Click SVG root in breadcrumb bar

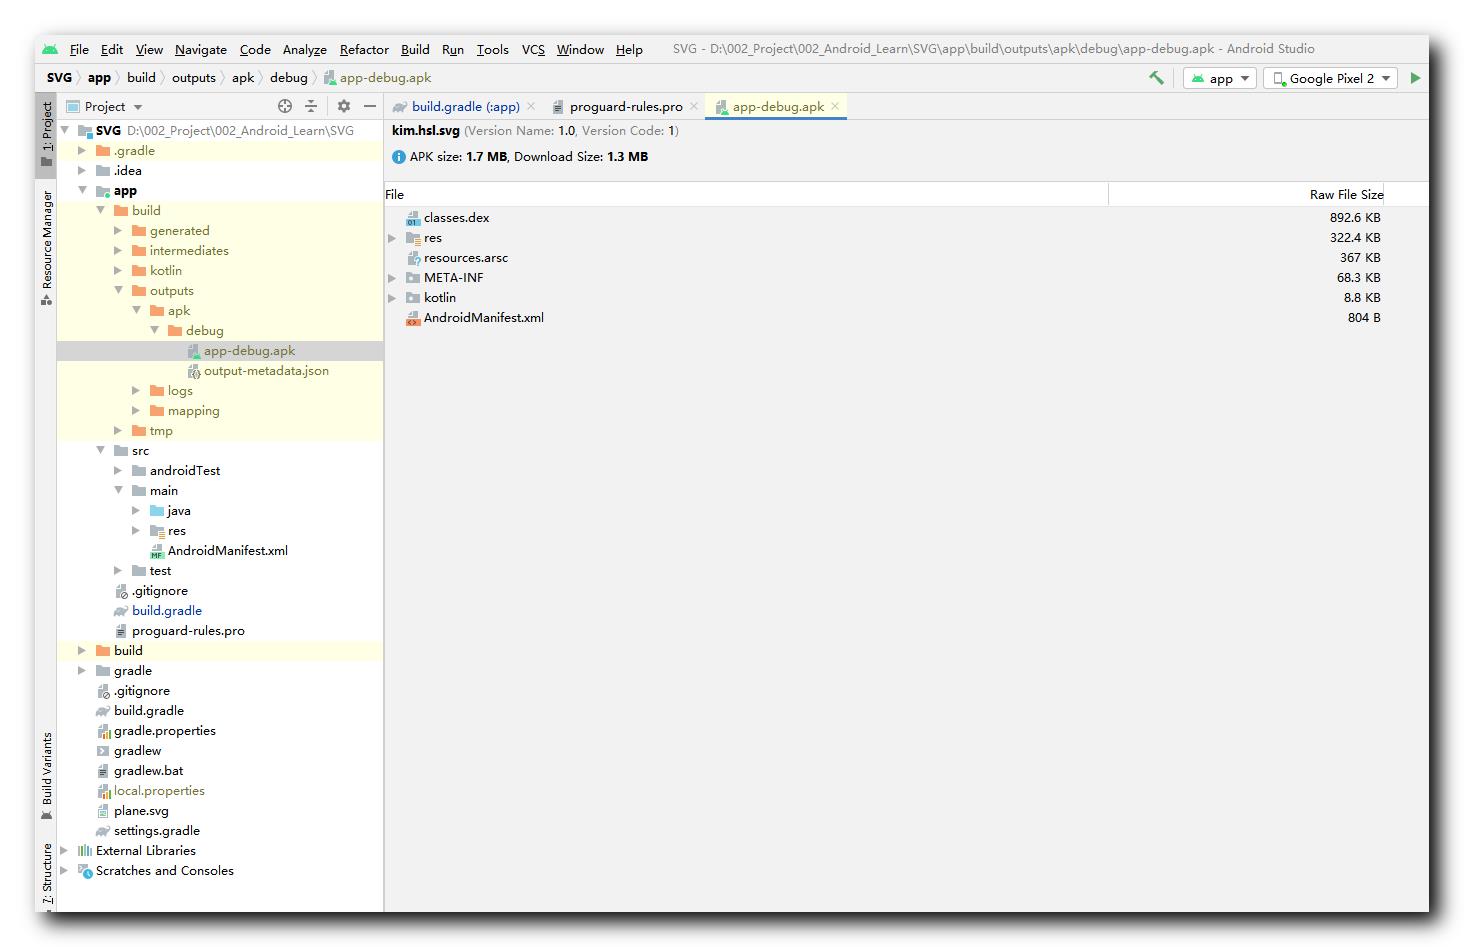click(59, 77)
